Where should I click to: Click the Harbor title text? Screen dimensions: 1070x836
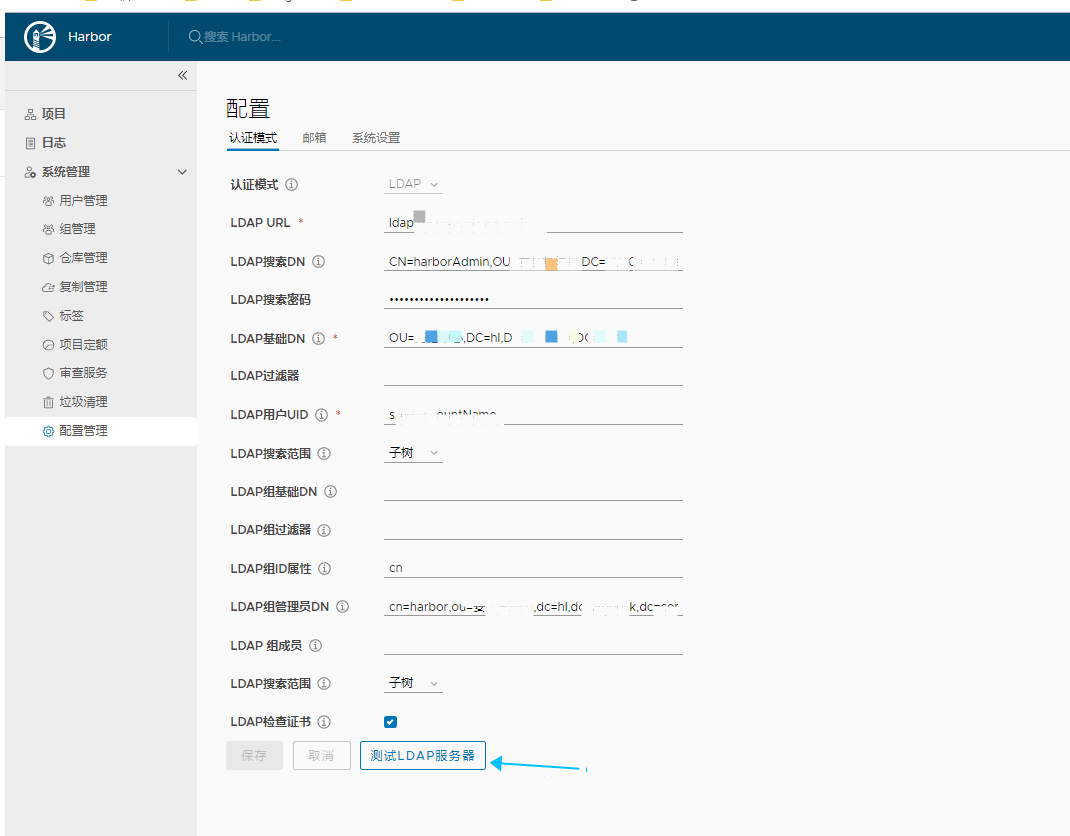[x=89, y=37]
